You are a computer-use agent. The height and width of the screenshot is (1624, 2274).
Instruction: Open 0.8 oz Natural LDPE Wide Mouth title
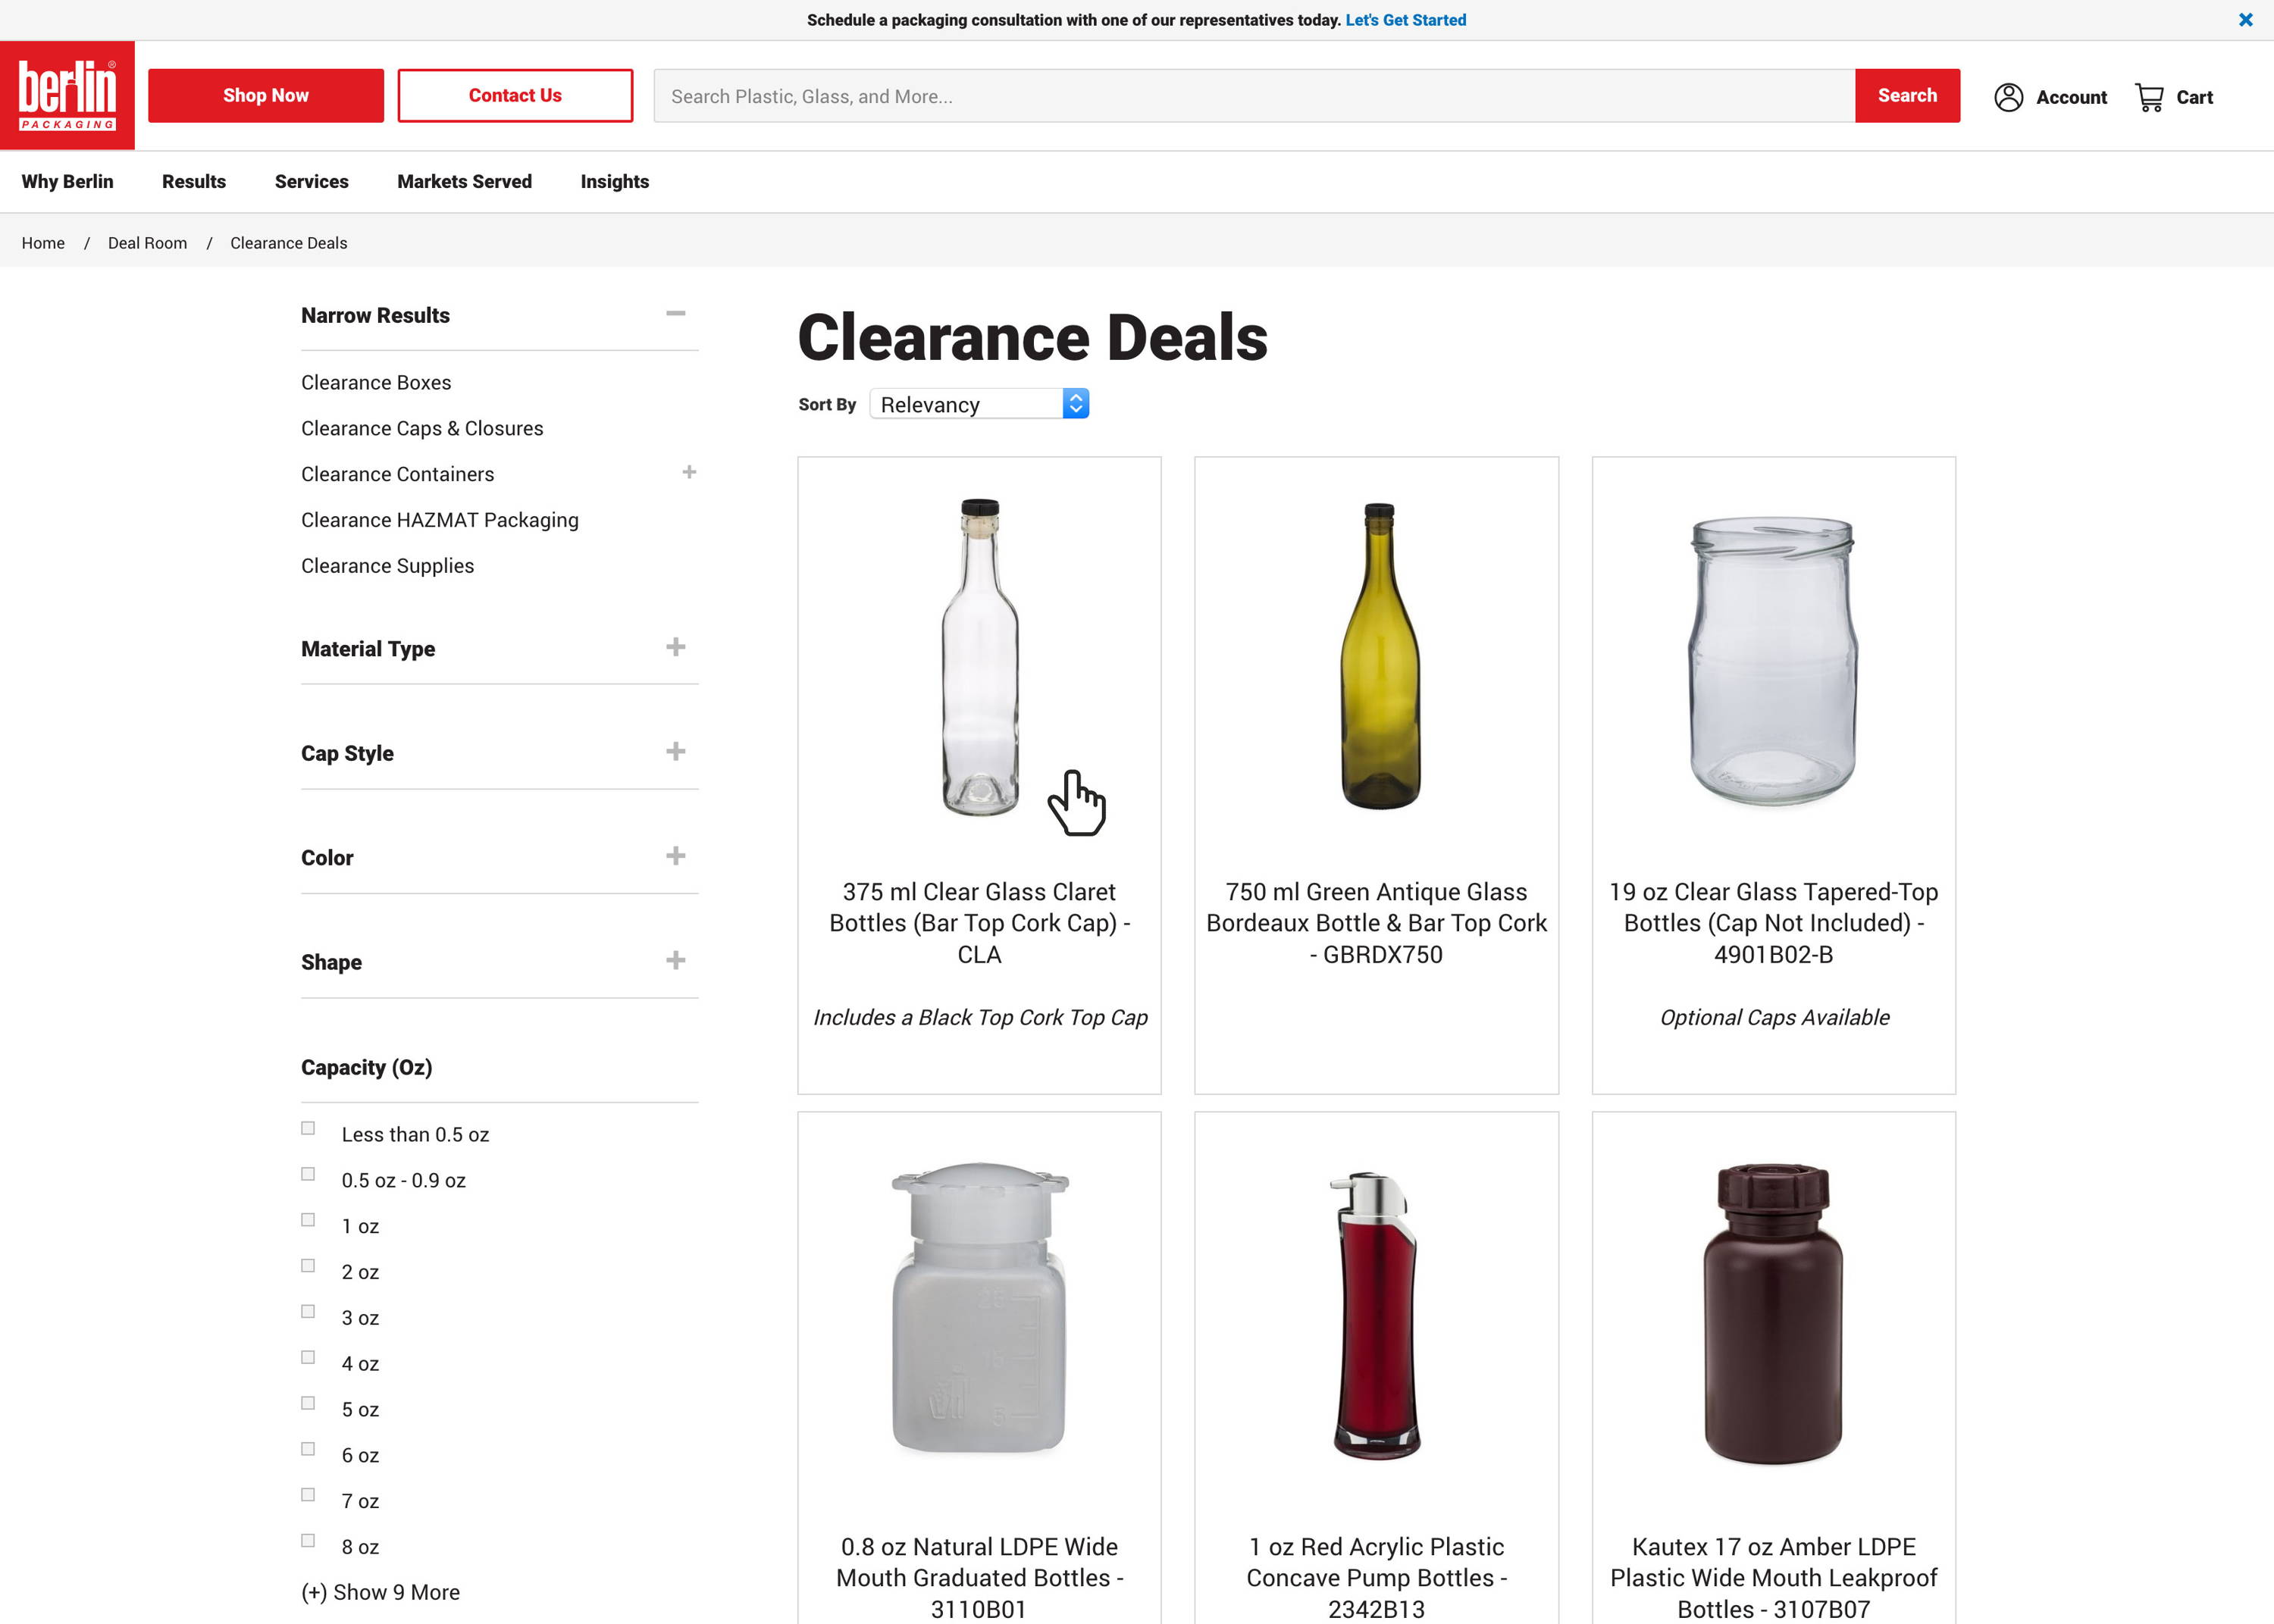click(x=980, y=1577)
